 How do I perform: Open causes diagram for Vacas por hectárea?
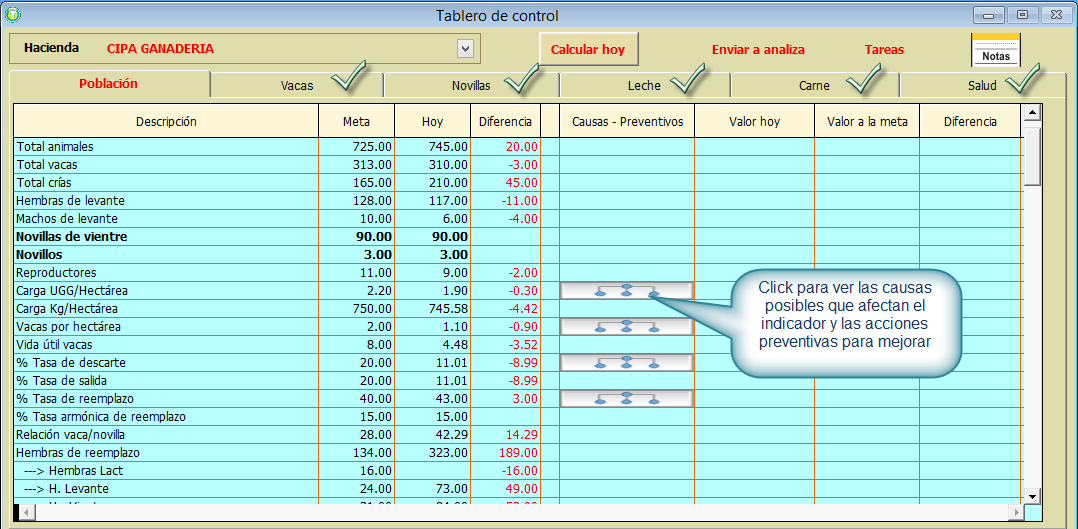[626, 326]
